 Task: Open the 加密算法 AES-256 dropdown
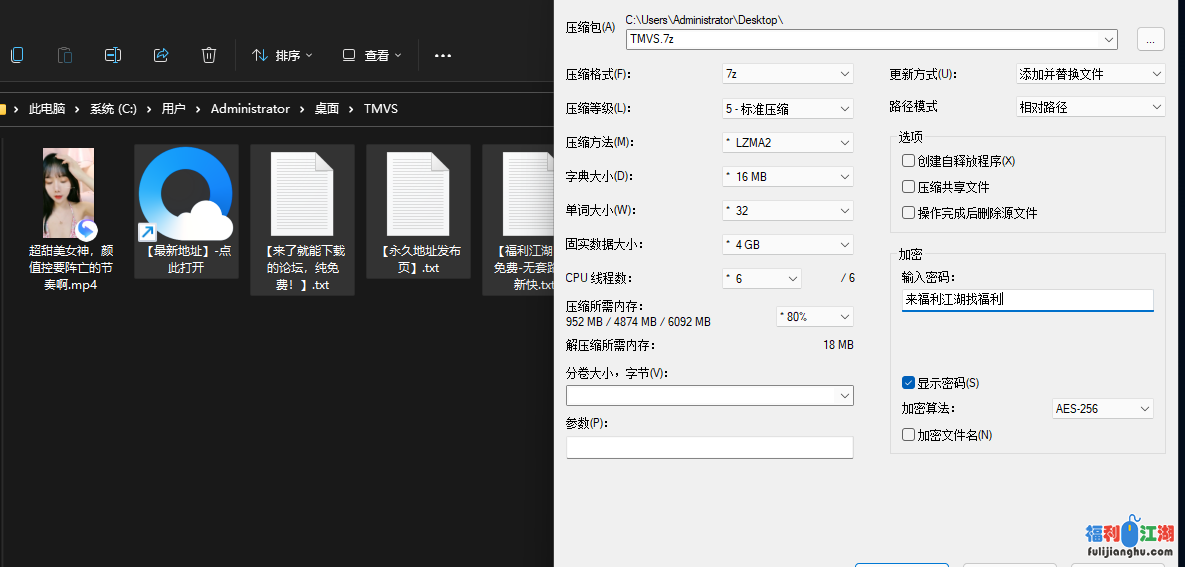[x=1102, y=409]
